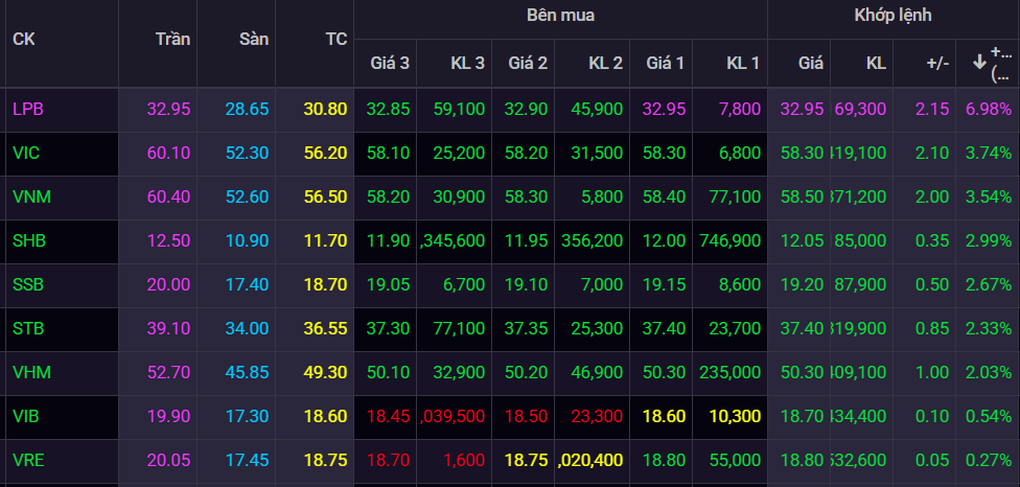Click the Giá 3 column header
This screenshot has height=487, width=1020.
pos(390,63)
